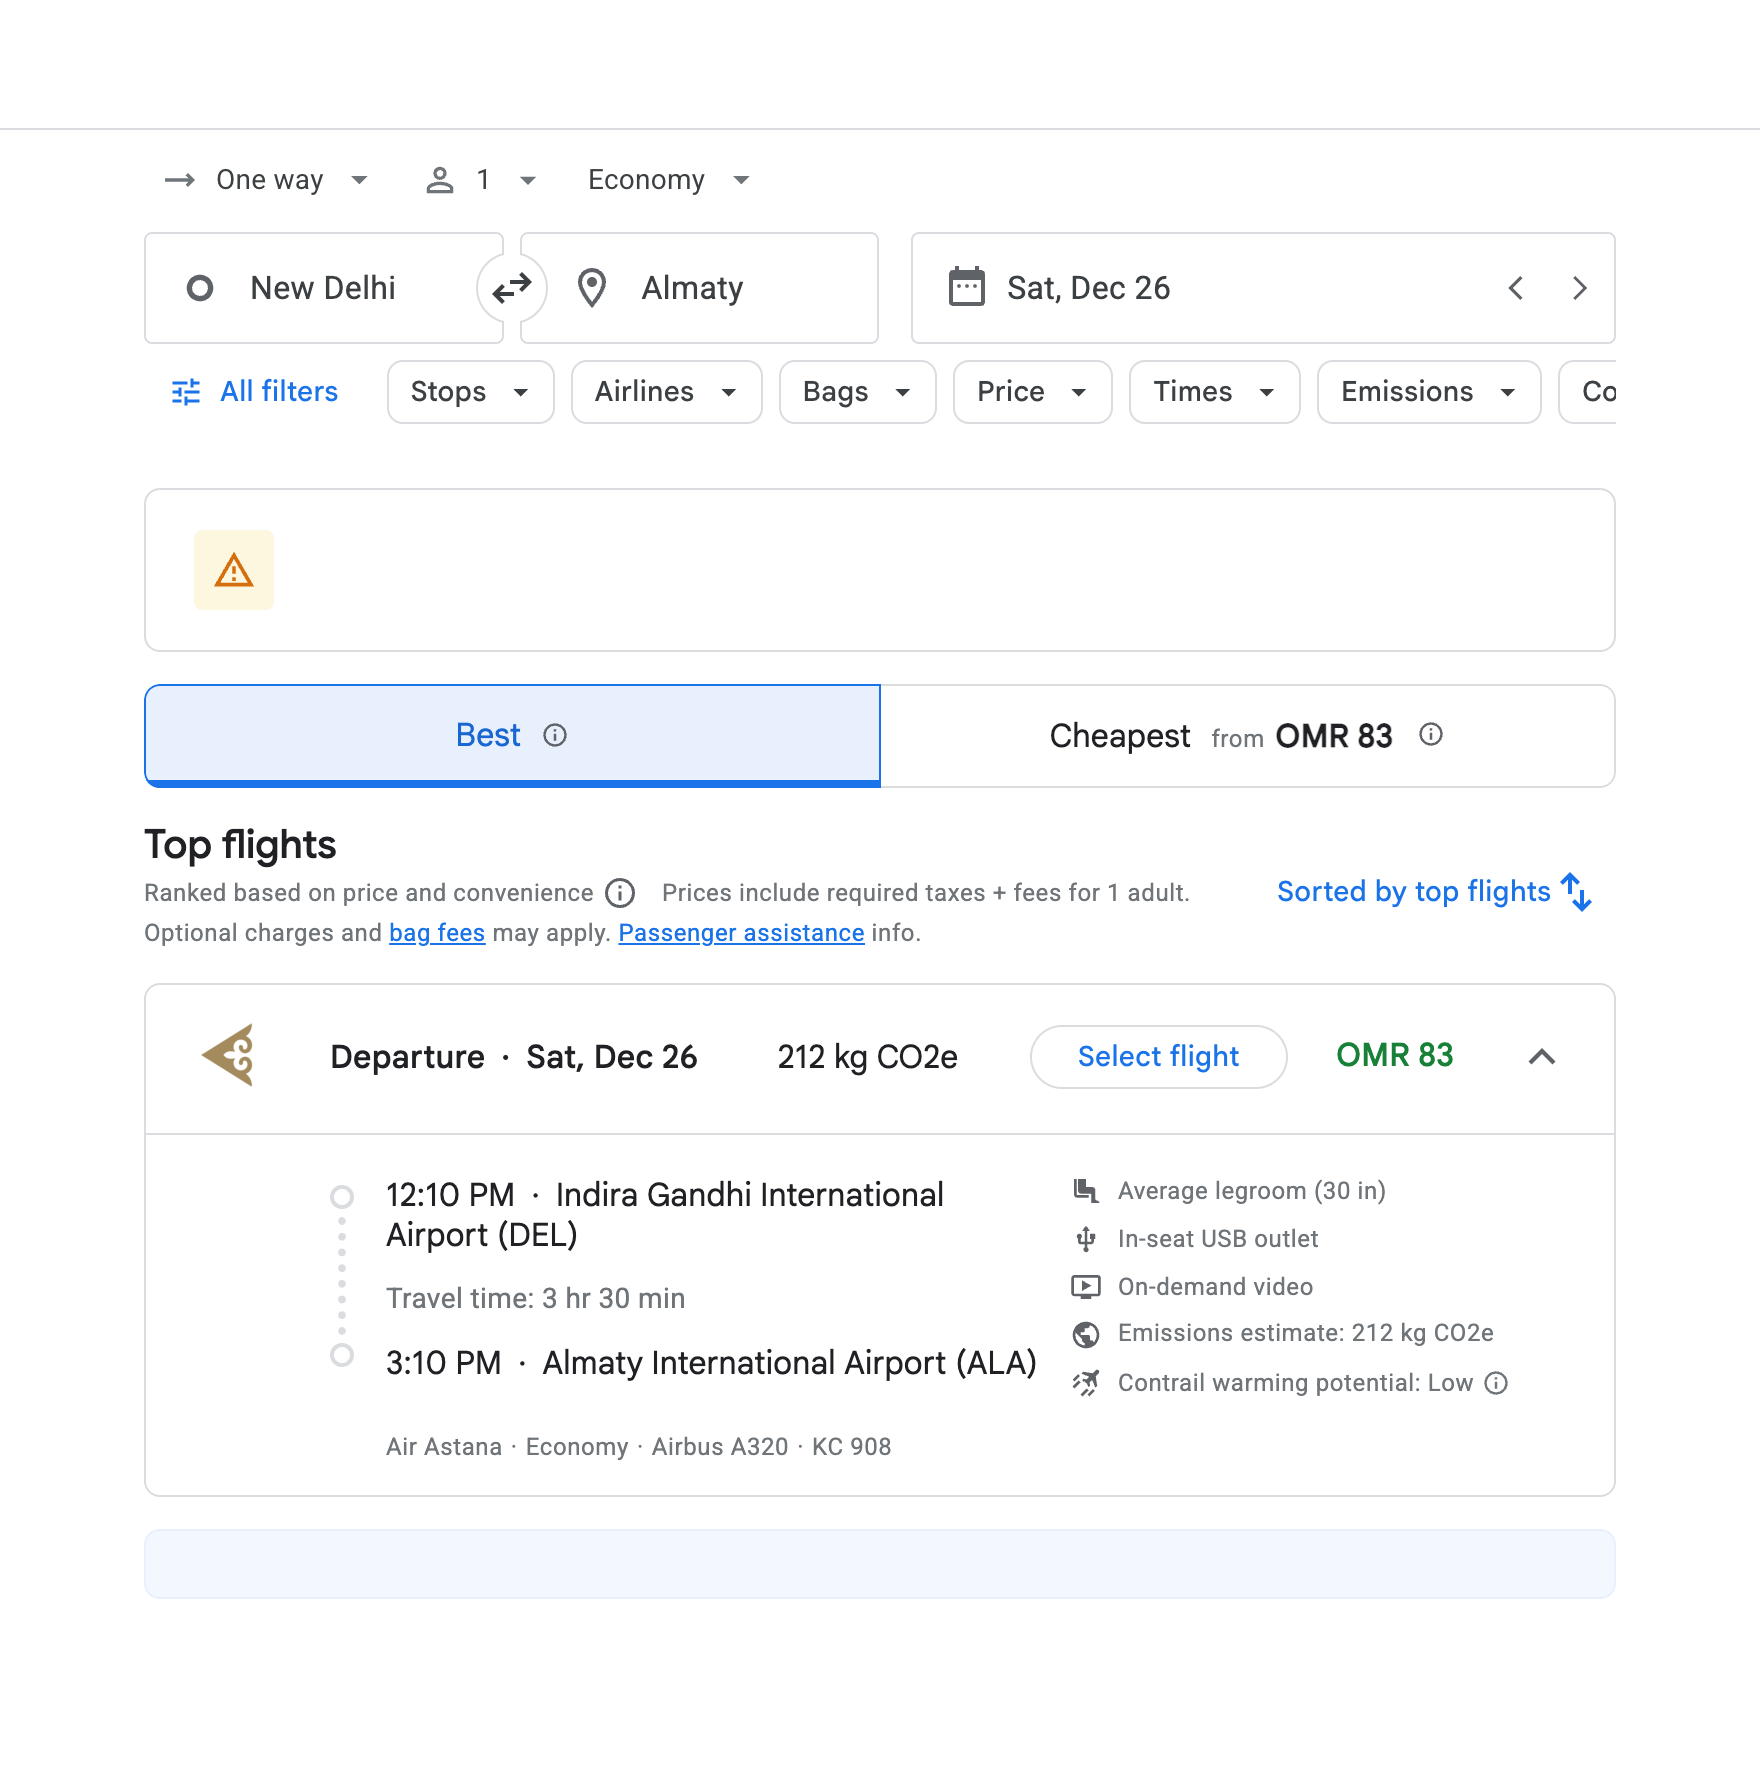Switch to the Cheapest tab
This screenshot has height=1770, width=1760.
[x=1247, y=736]
